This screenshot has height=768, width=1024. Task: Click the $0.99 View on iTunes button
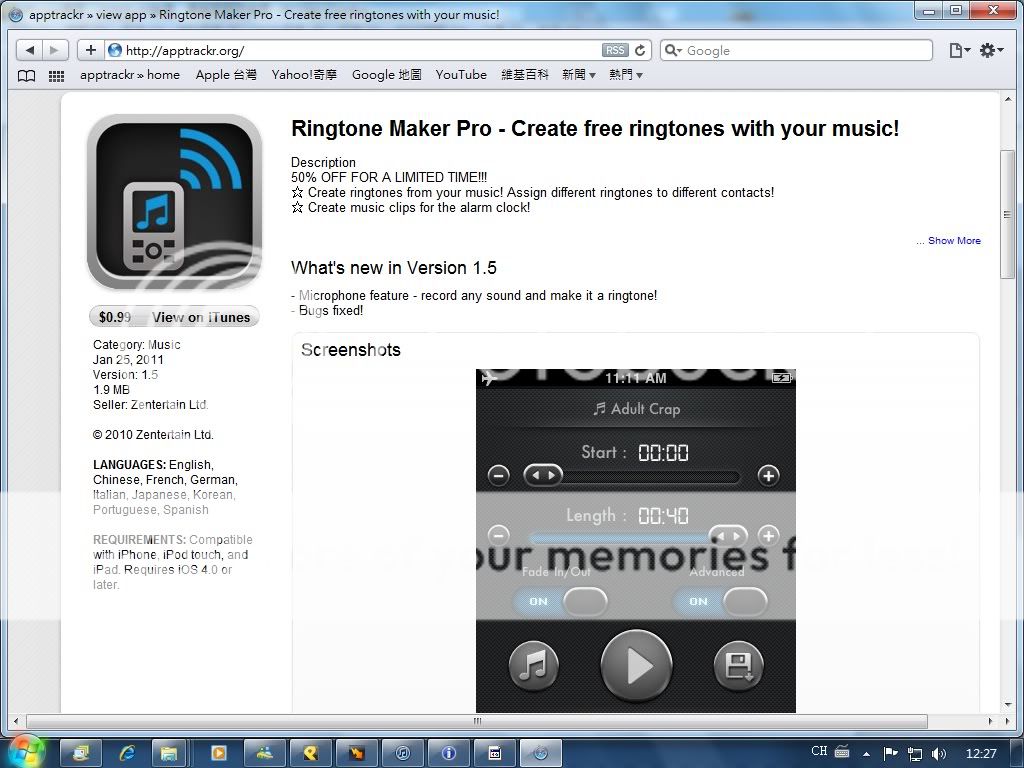click(174, 317)
